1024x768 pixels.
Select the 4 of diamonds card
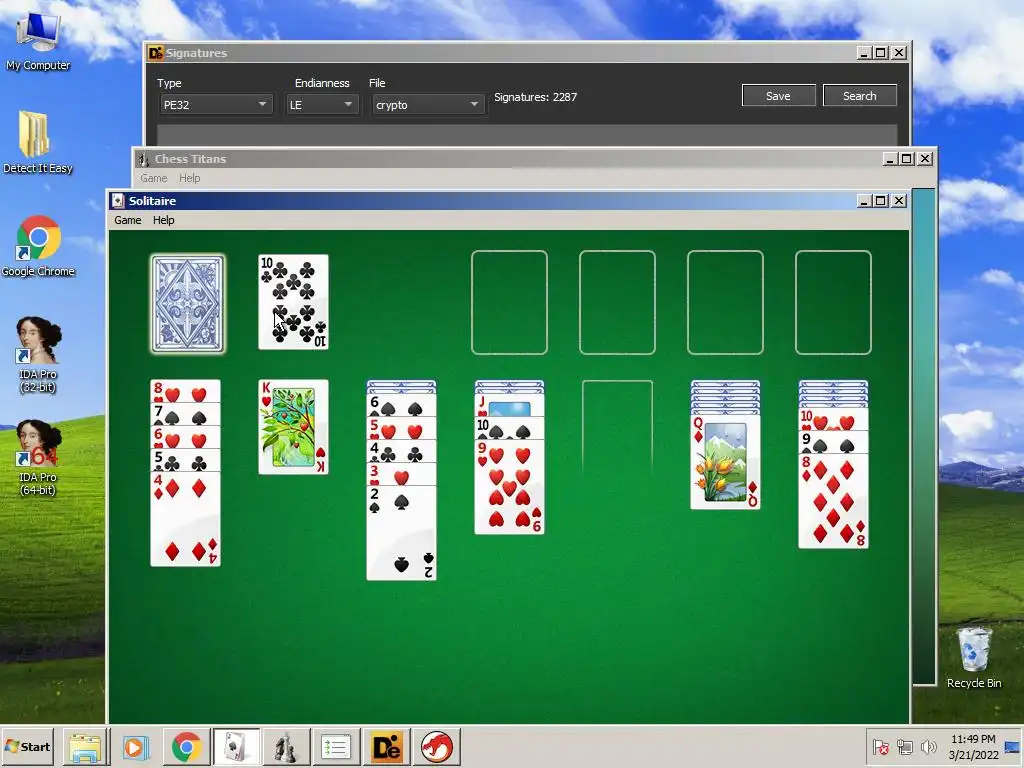point(185,519)
